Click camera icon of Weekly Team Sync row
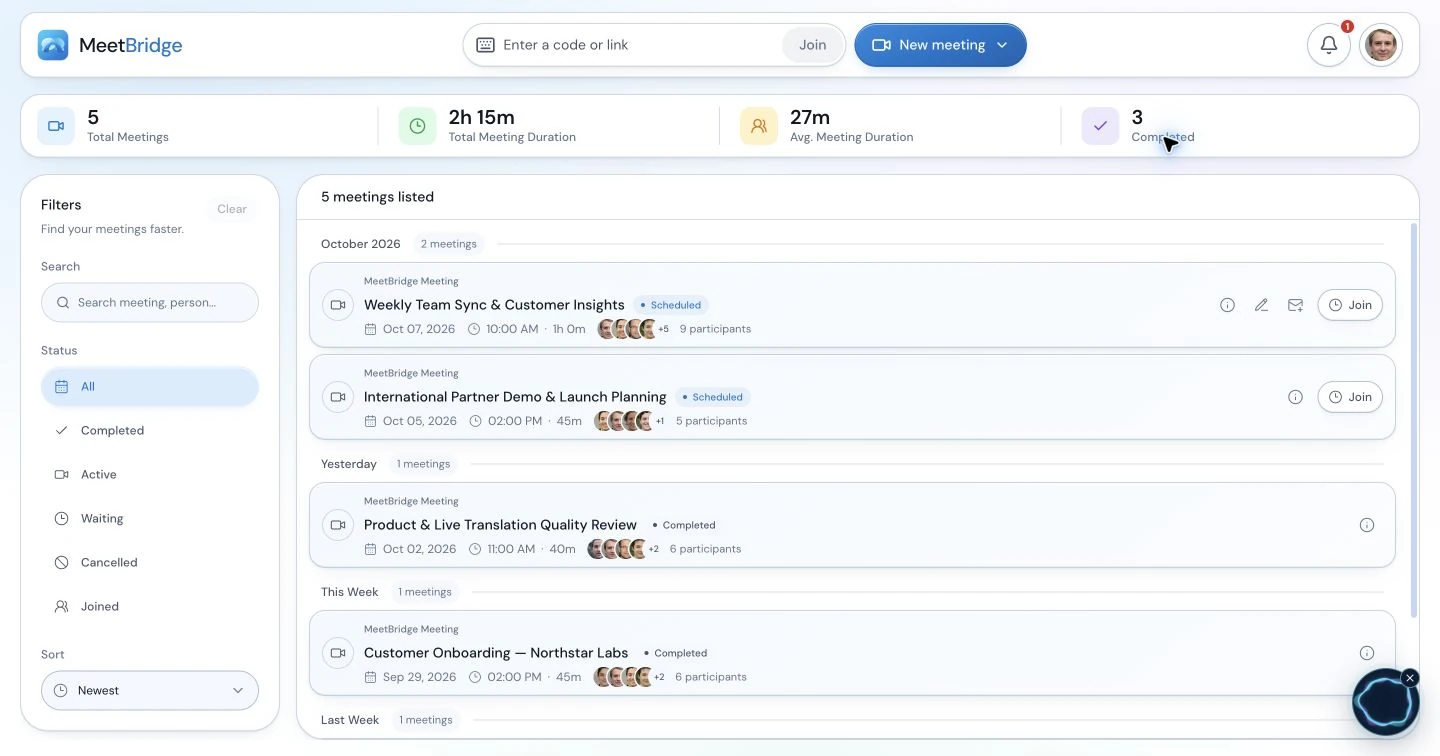This screenshot has height=756, width=1440. coord(338,305)
